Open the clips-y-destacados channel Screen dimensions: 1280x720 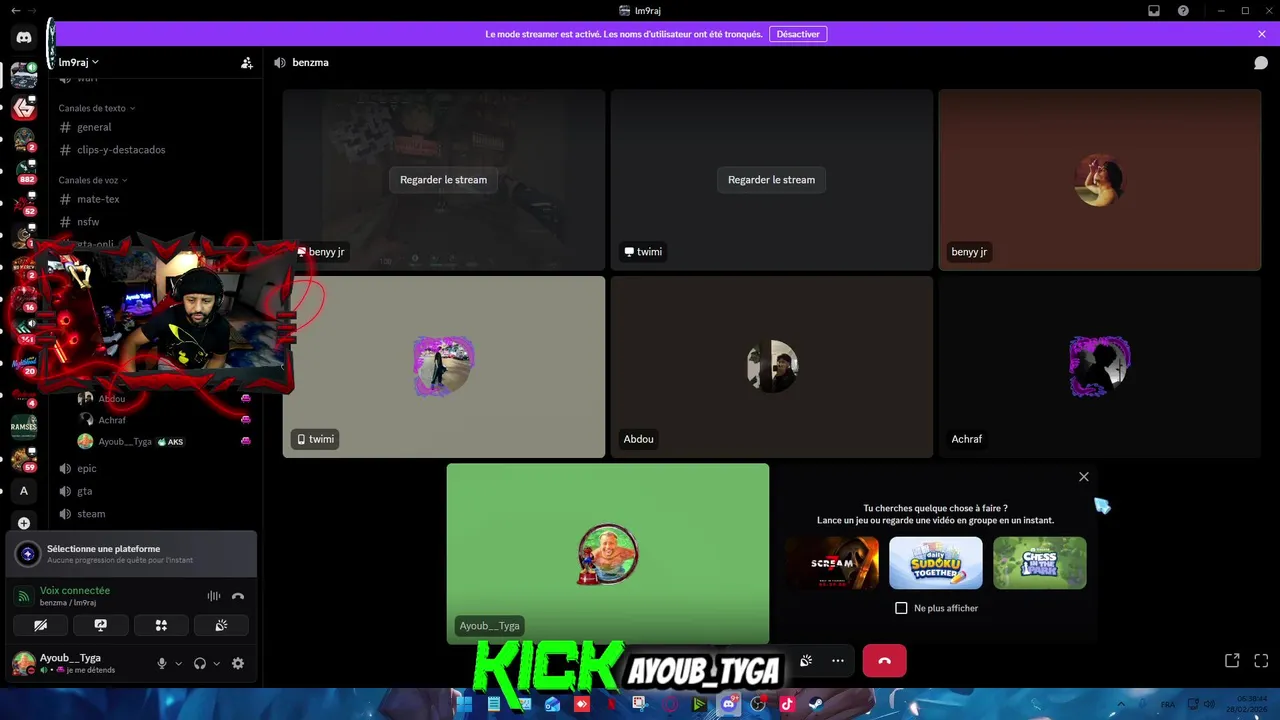coord(155,150)
